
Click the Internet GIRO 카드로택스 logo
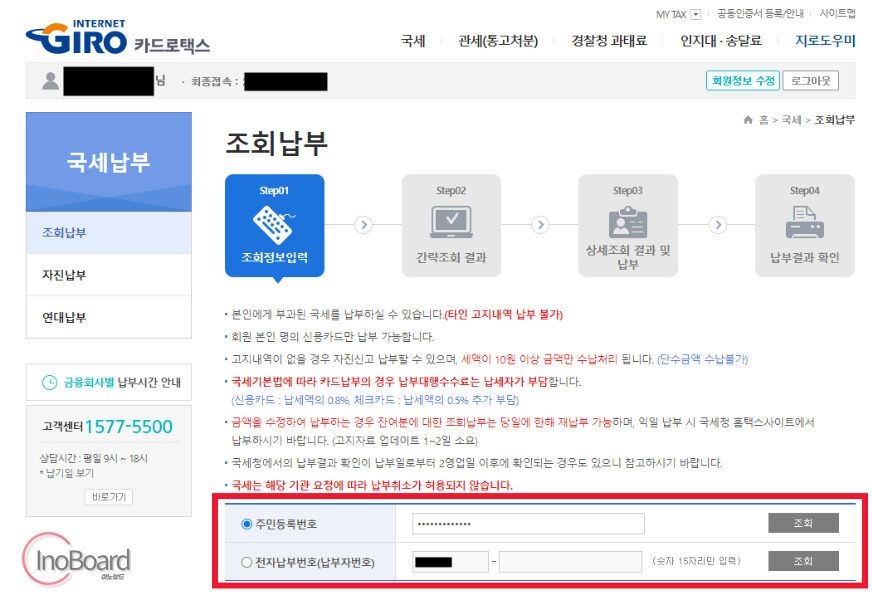pyautogui.click(x=118, y=37)
